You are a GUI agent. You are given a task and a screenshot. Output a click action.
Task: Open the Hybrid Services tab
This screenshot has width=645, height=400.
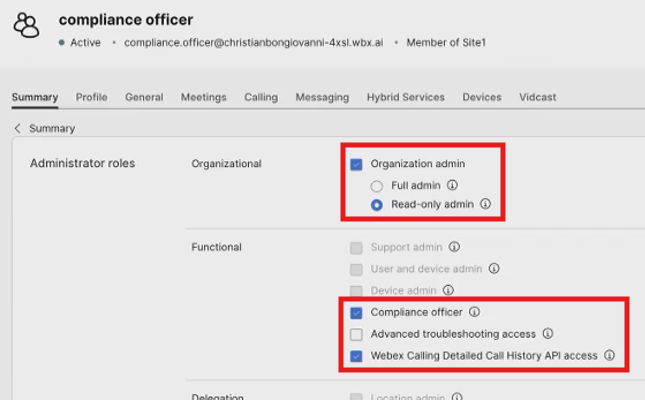pos(405,97)
